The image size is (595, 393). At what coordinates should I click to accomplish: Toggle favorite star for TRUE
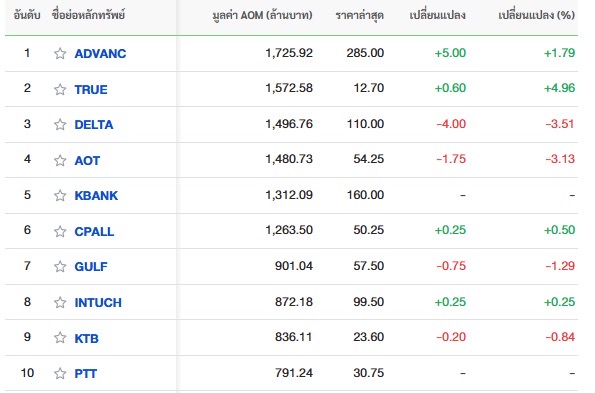coord(60,89)
